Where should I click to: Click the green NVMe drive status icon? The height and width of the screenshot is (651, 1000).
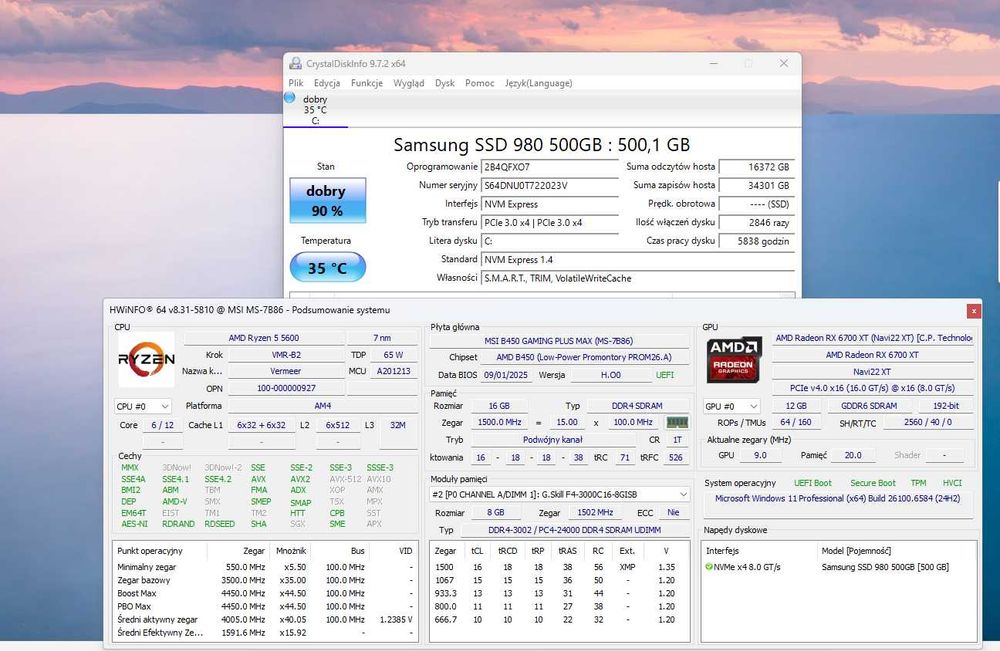tap(709, 567)
